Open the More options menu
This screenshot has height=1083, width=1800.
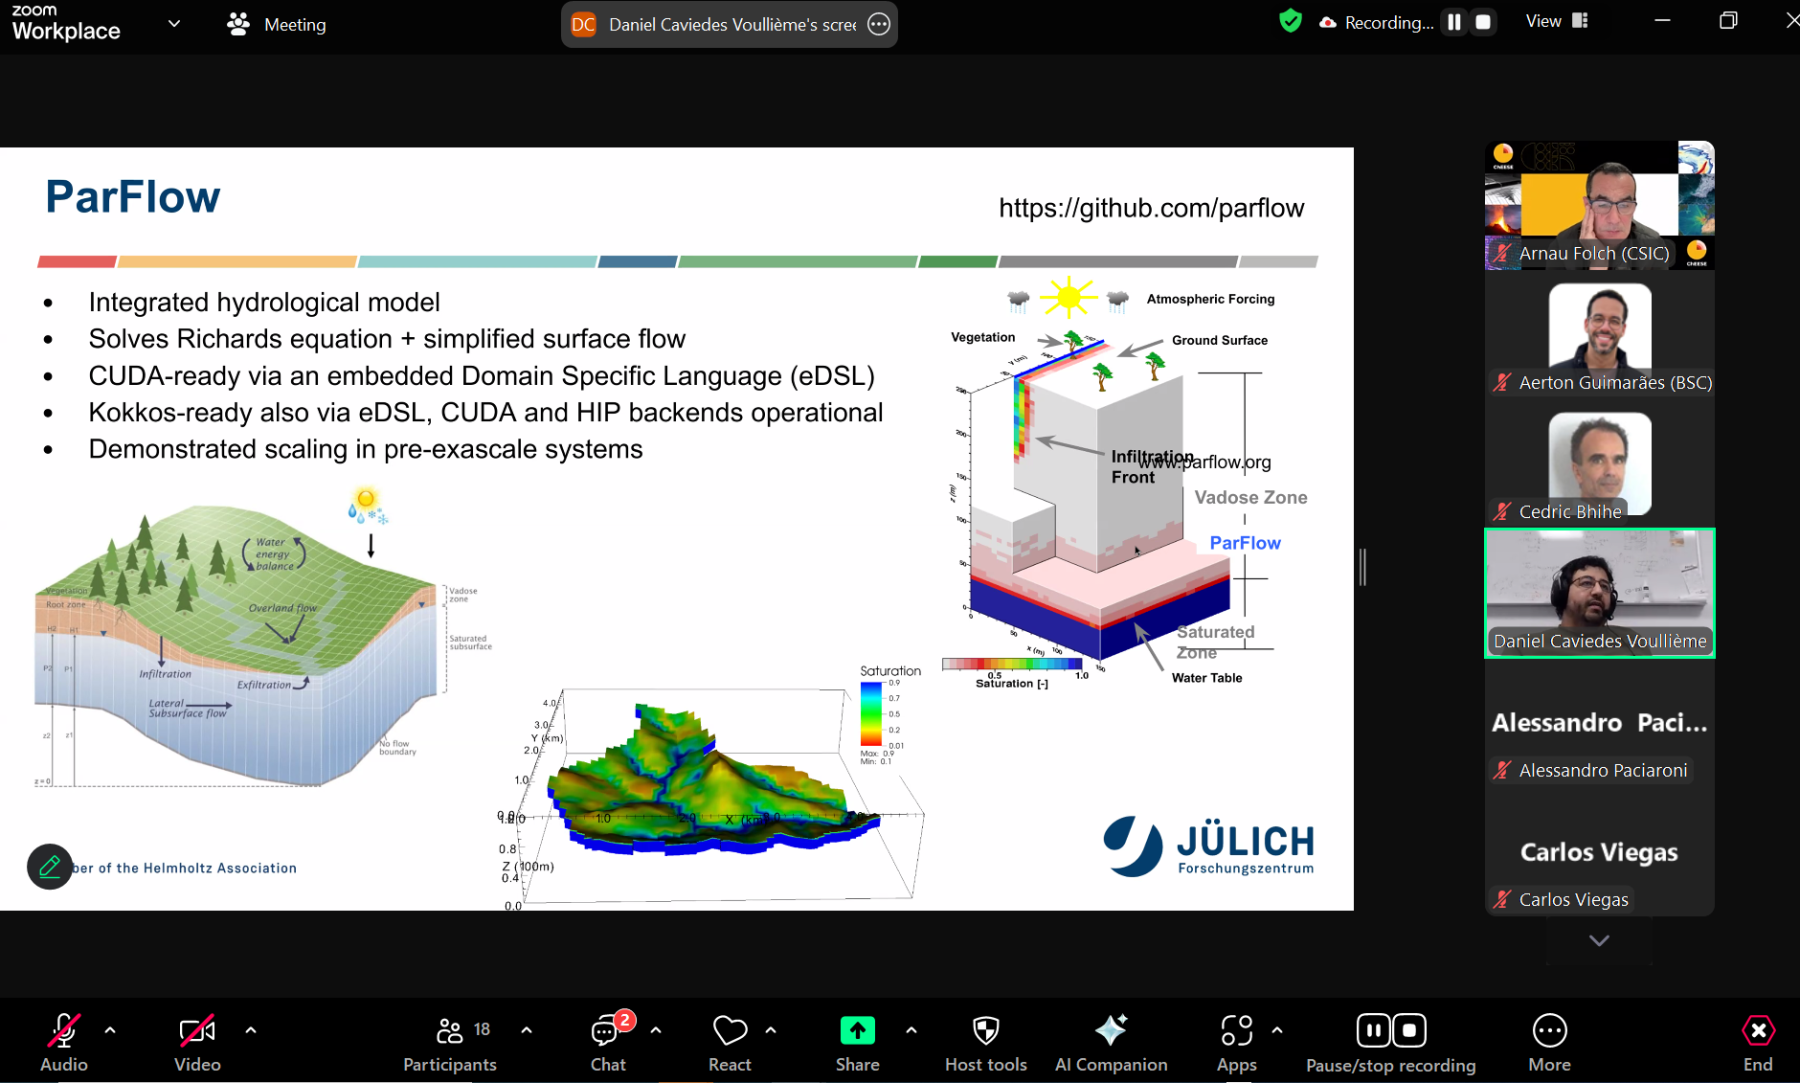pos(1549,1042)
